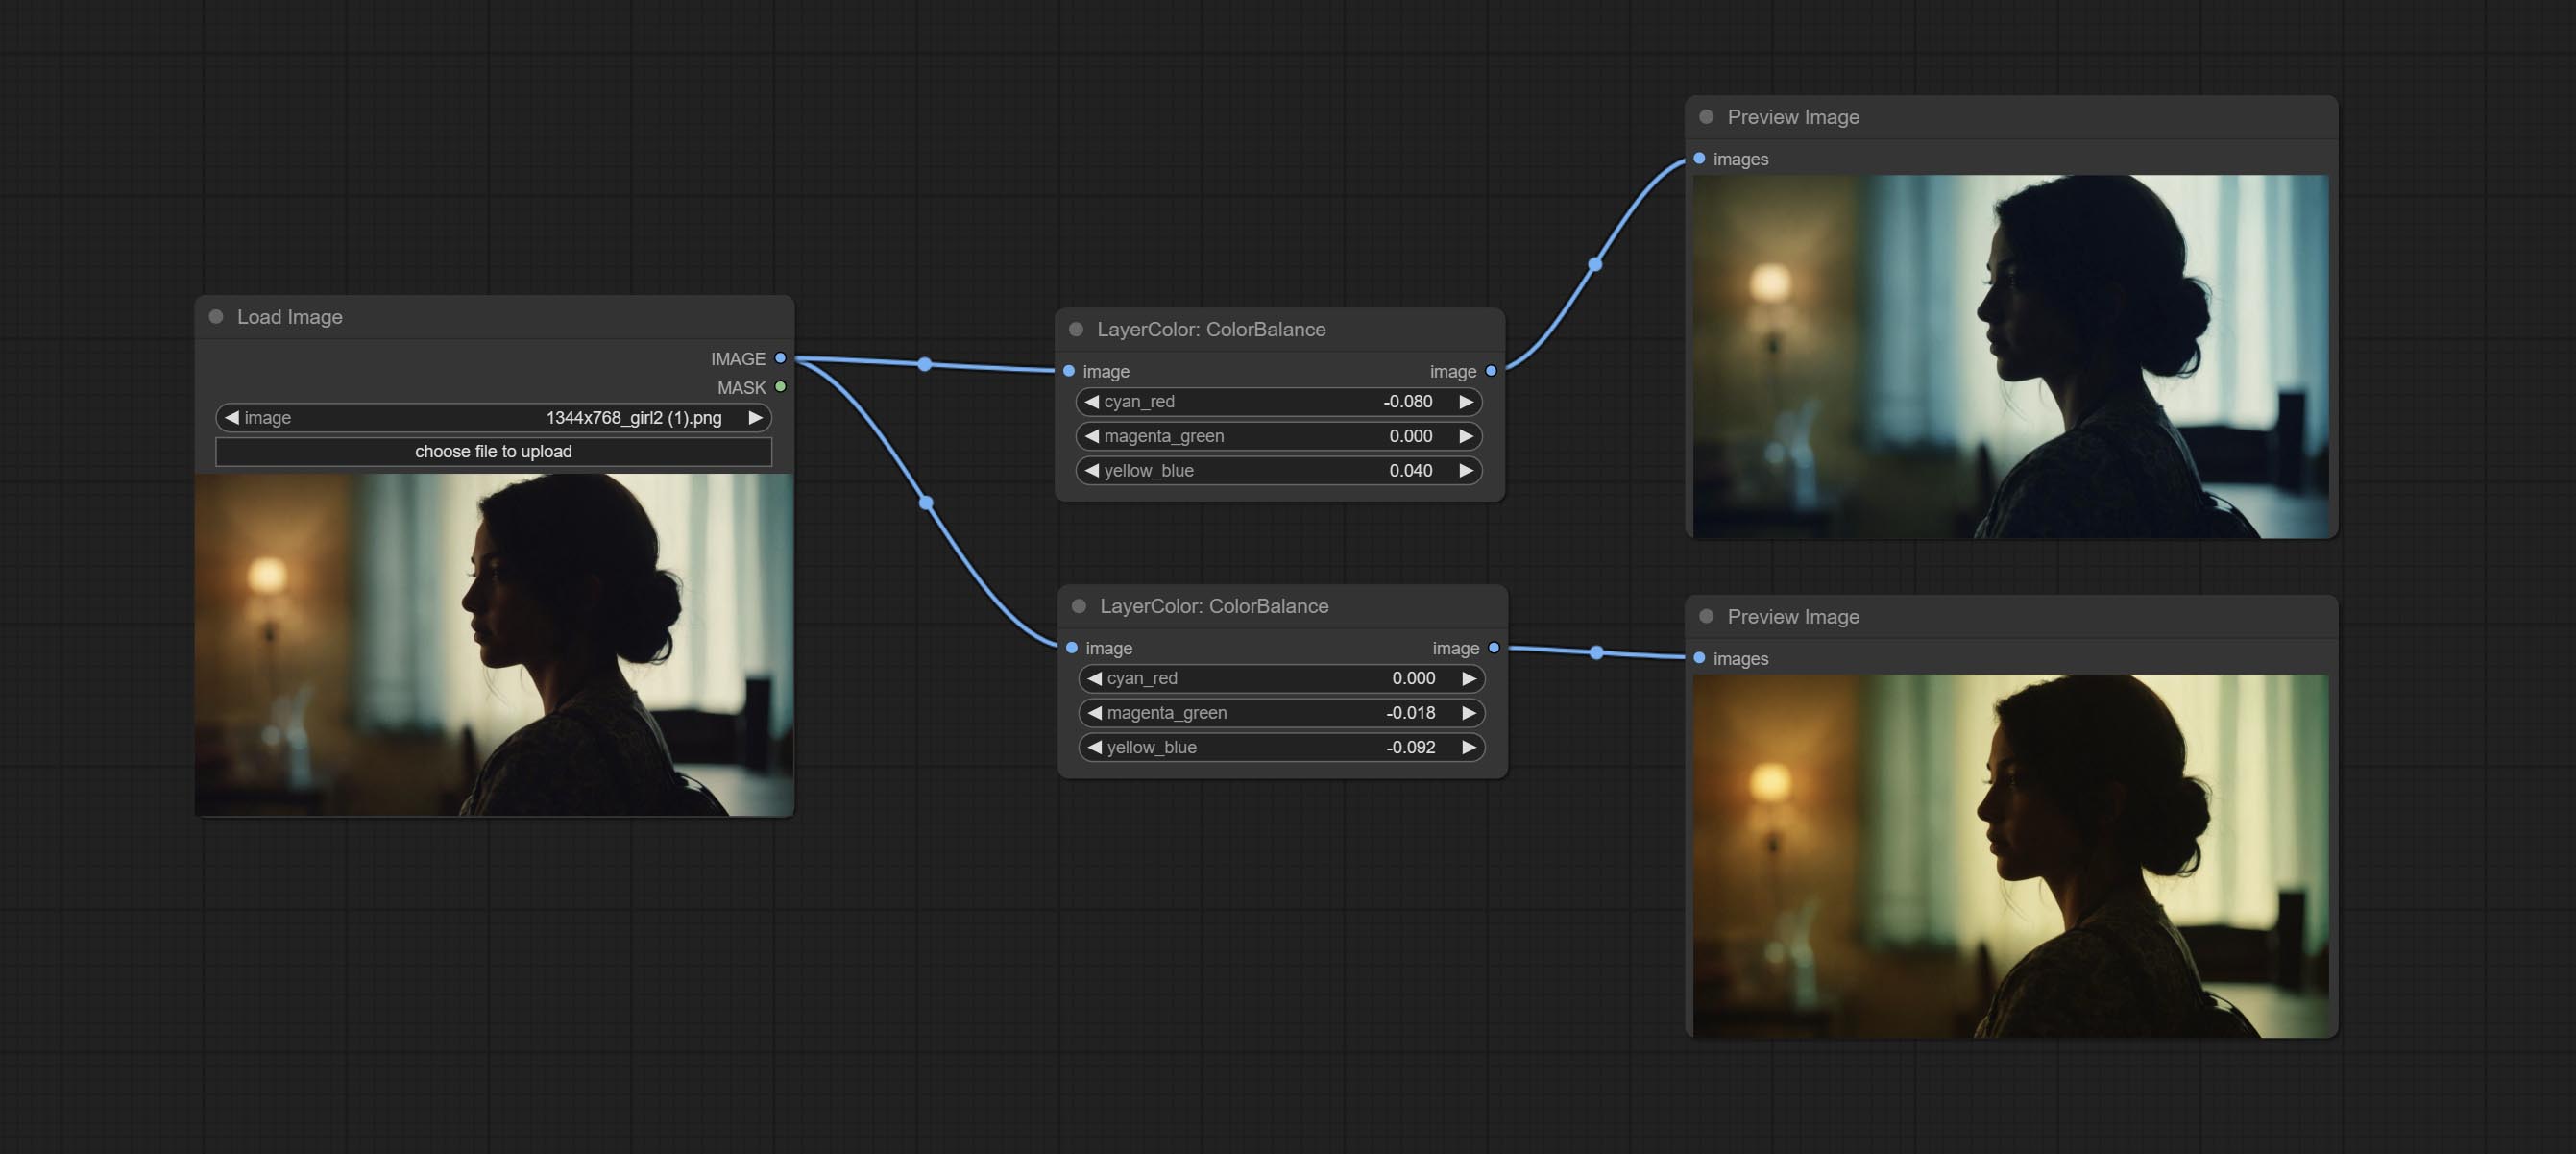This screenshot has height=1154, width=2576.
Task: Click choose file to upload button
Action: pos(493,452)
